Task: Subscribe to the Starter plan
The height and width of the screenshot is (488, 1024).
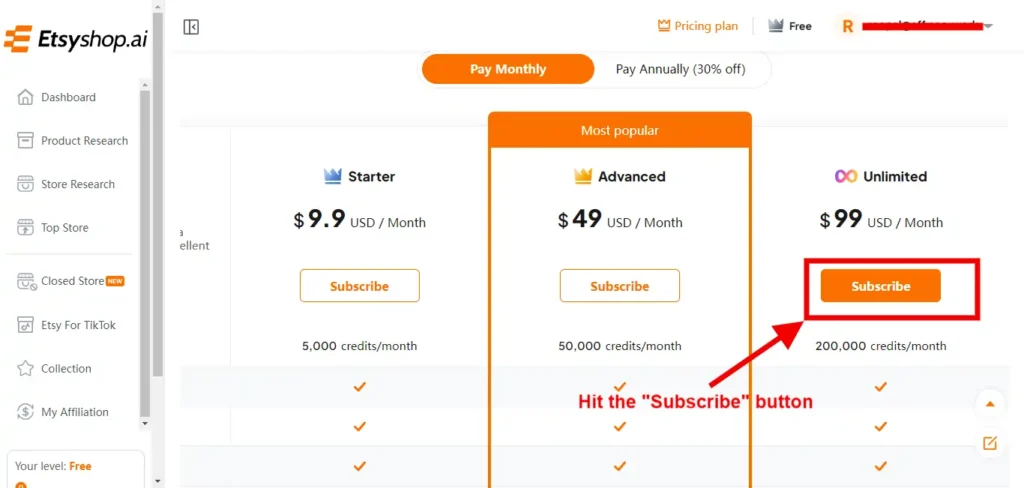Action: click(x=359, y=286)
